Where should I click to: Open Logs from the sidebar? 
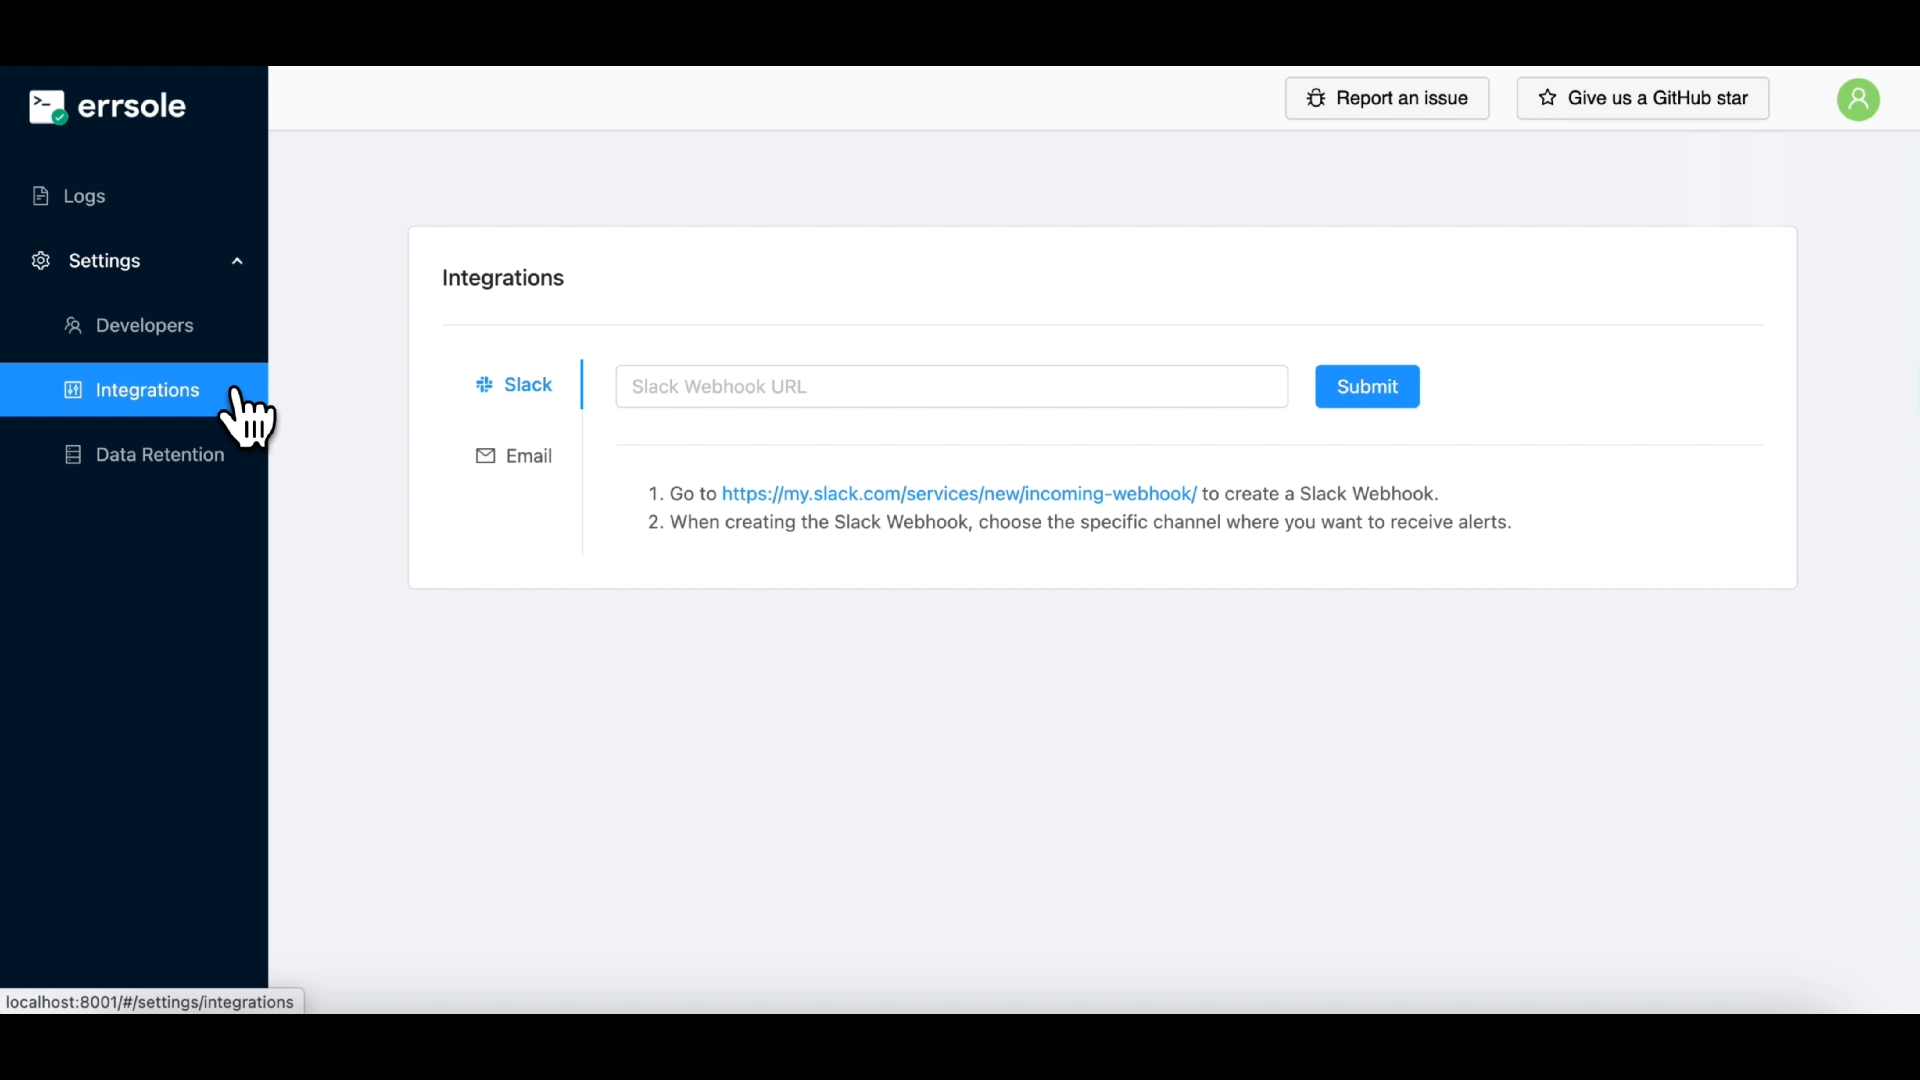(x=85, y=197)
